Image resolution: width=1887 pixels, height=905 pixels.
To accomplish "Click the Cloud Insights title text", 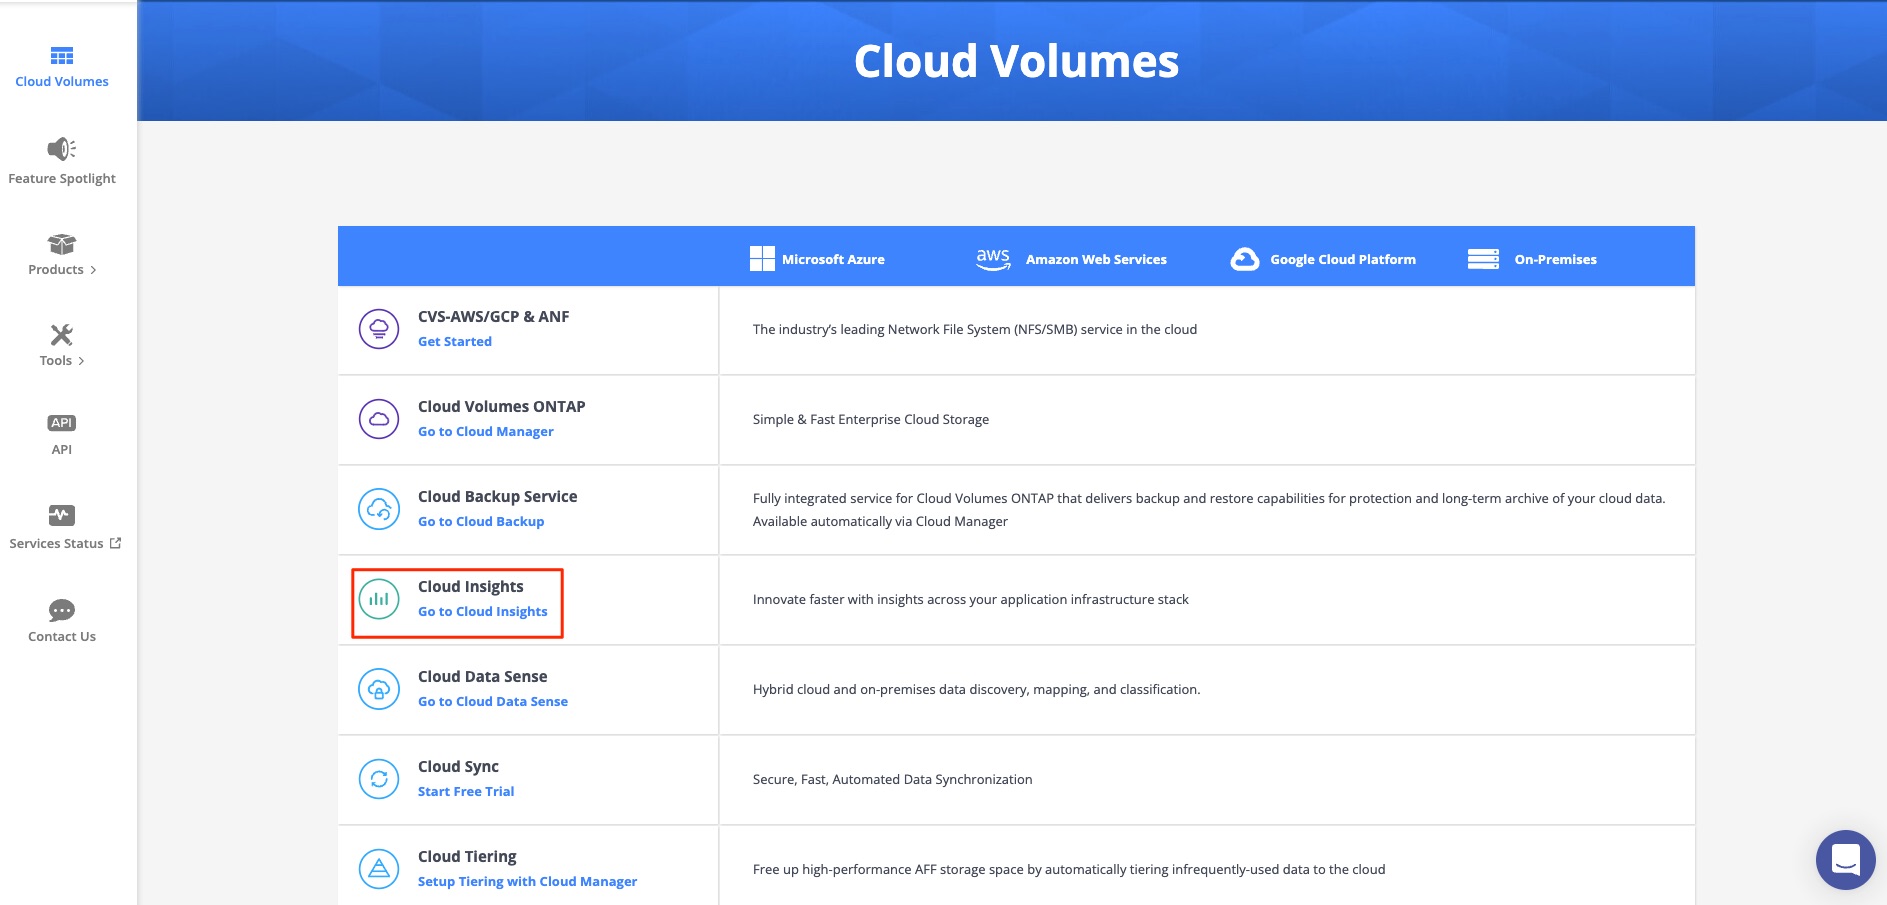I will [470, 587].
